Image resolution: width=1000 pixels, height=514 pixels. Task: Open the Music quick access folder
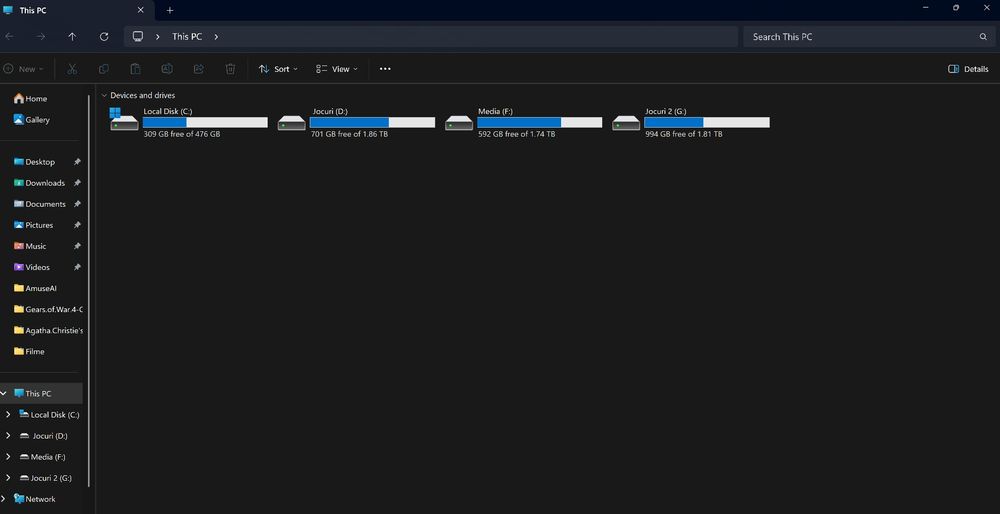pyautogui.click(x=29, y=246)
